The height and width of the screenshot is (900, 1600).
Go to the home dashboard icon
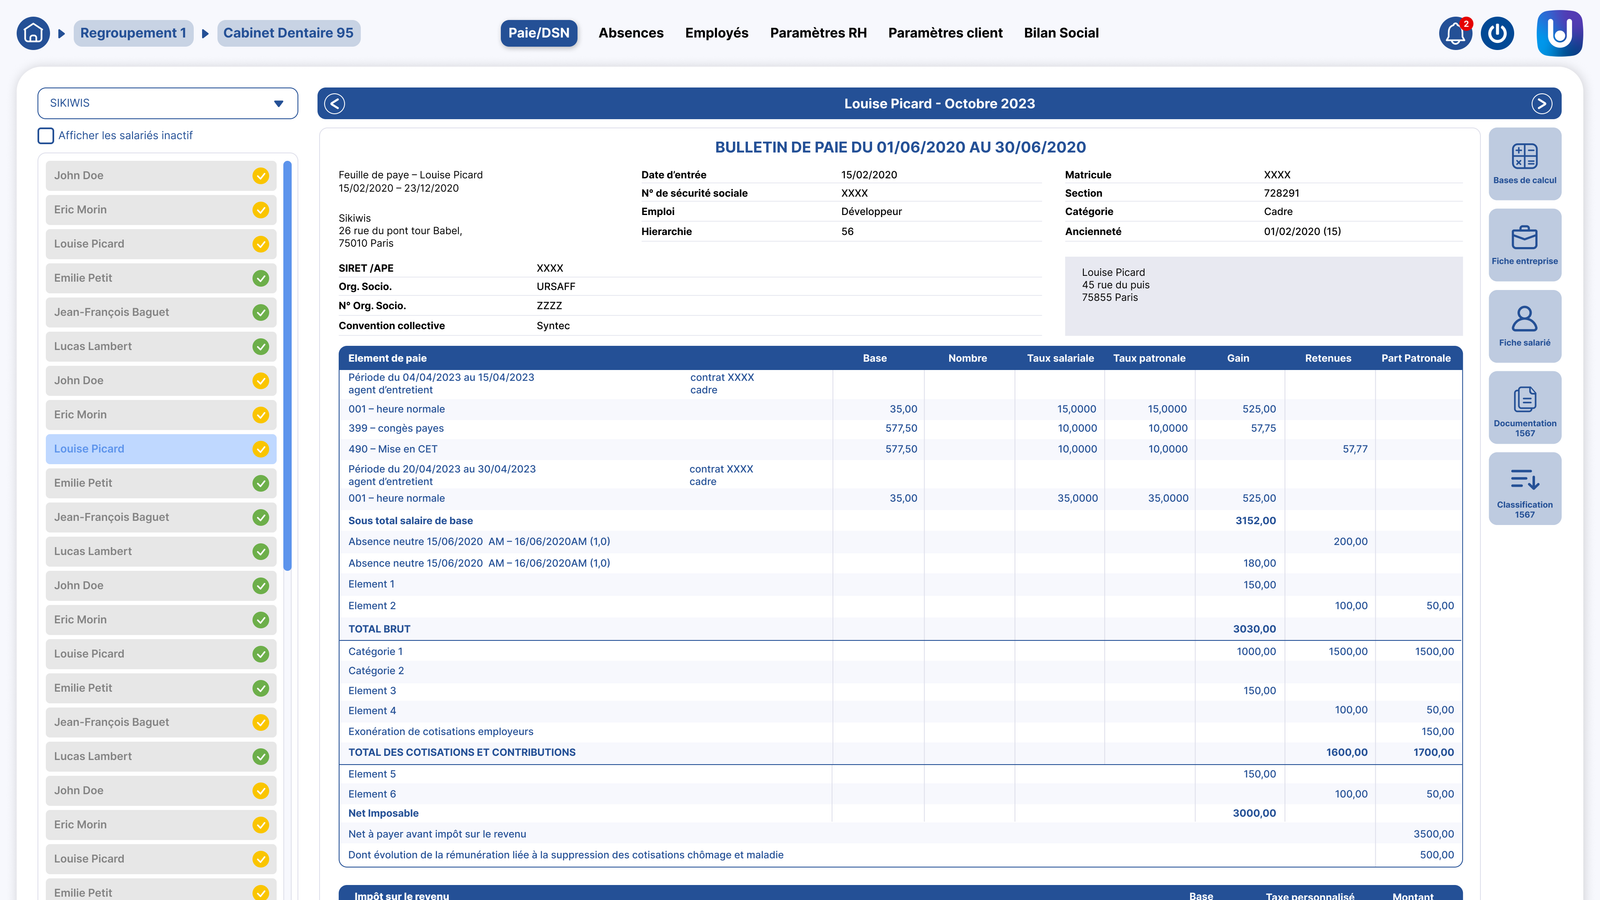(x=33, y=33)
